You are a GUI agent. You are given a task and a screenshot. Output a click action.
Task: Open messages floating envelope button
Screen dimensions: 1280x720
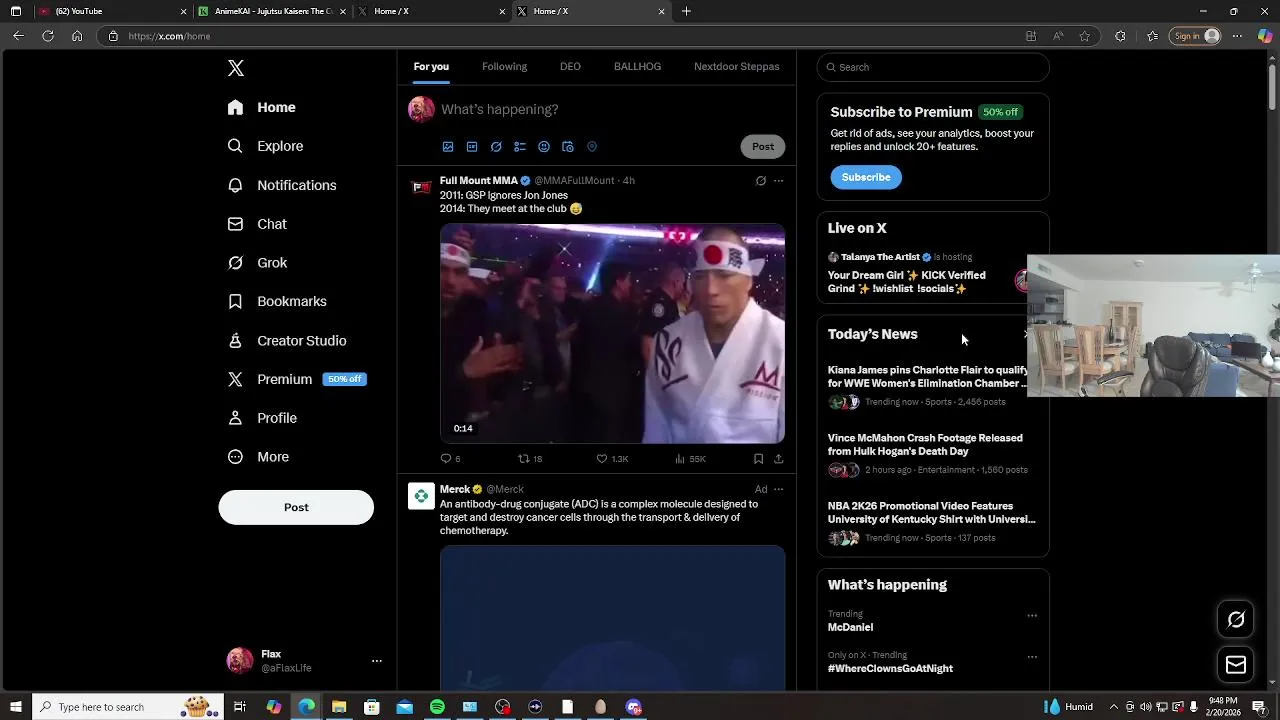[x=1236, y=665]
